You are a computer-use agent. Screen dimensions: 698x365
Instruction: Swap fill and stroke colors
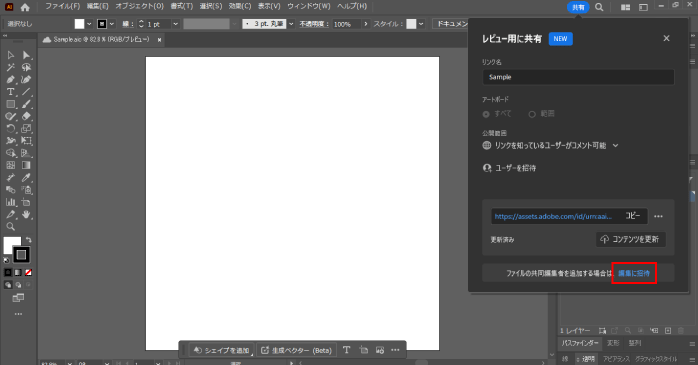(x=28, y=240)
